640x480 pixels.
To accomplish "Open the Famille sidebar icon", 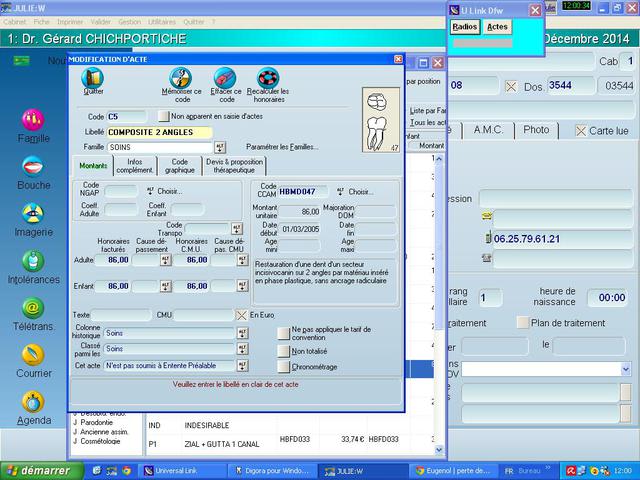I will 33,119.
